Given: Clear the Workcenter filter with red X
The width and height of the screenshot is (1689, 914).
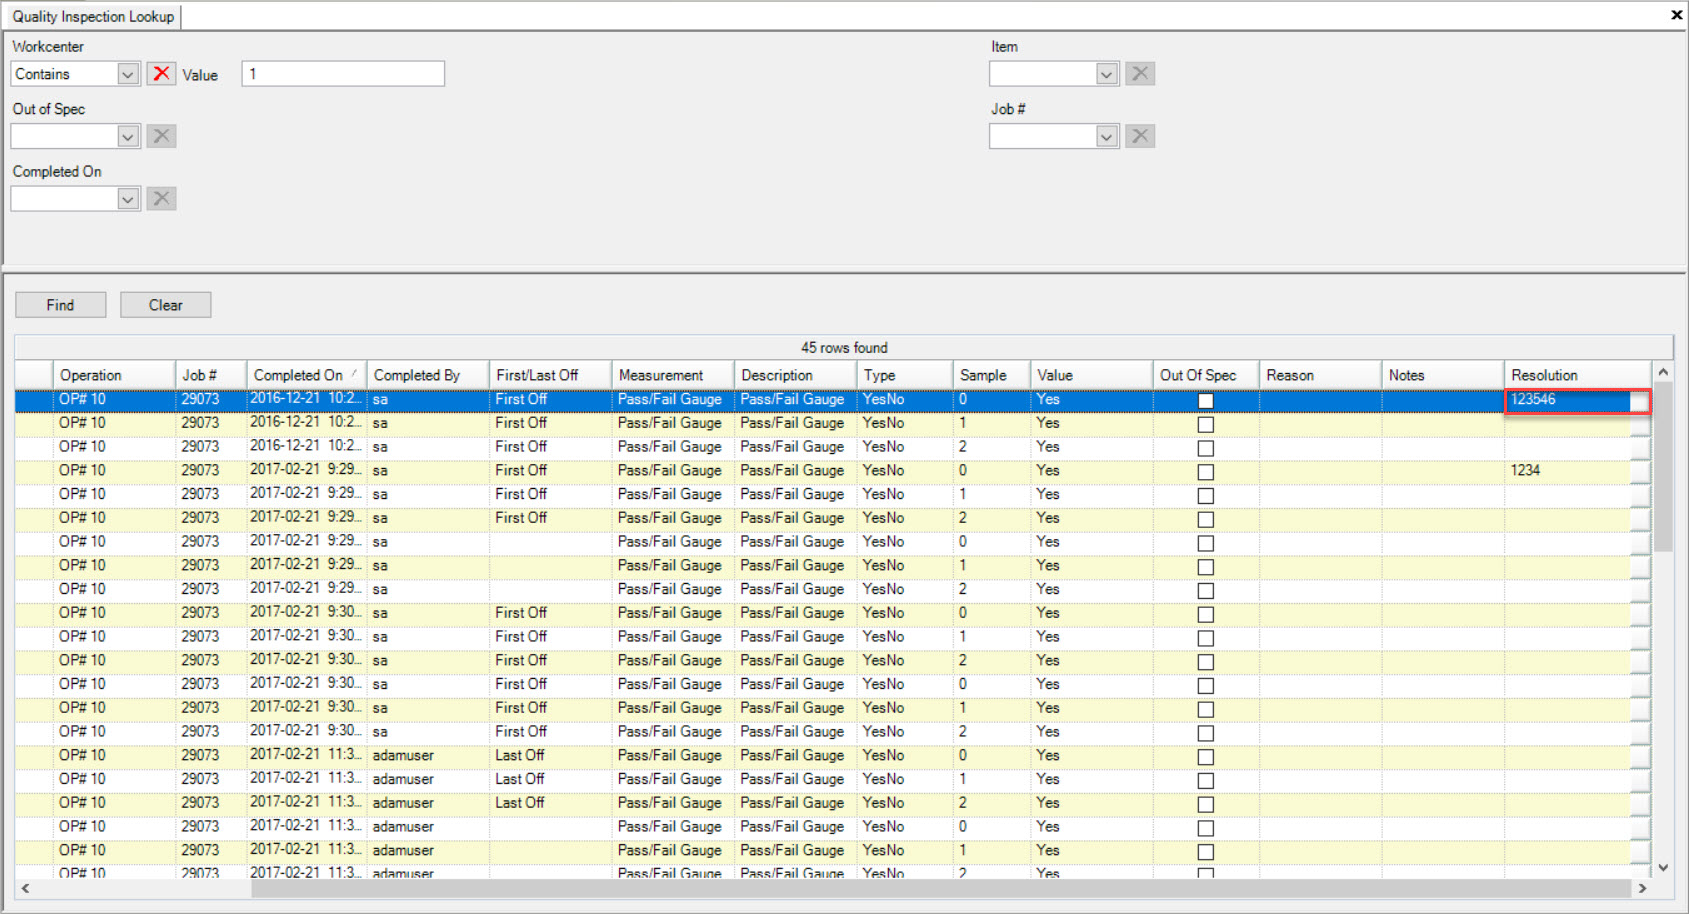Looking at the screenshot, I should point(161,73).
